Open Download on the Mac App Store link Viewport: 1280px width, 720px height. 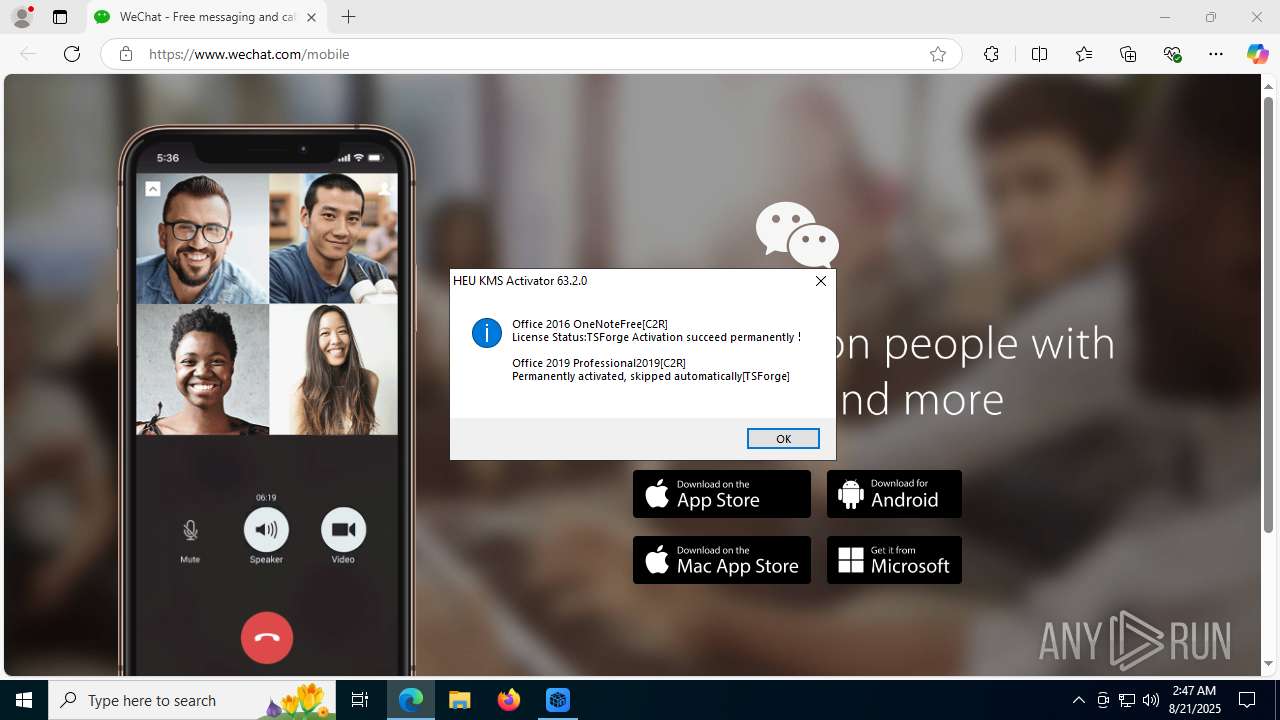(x=722, y=560)
